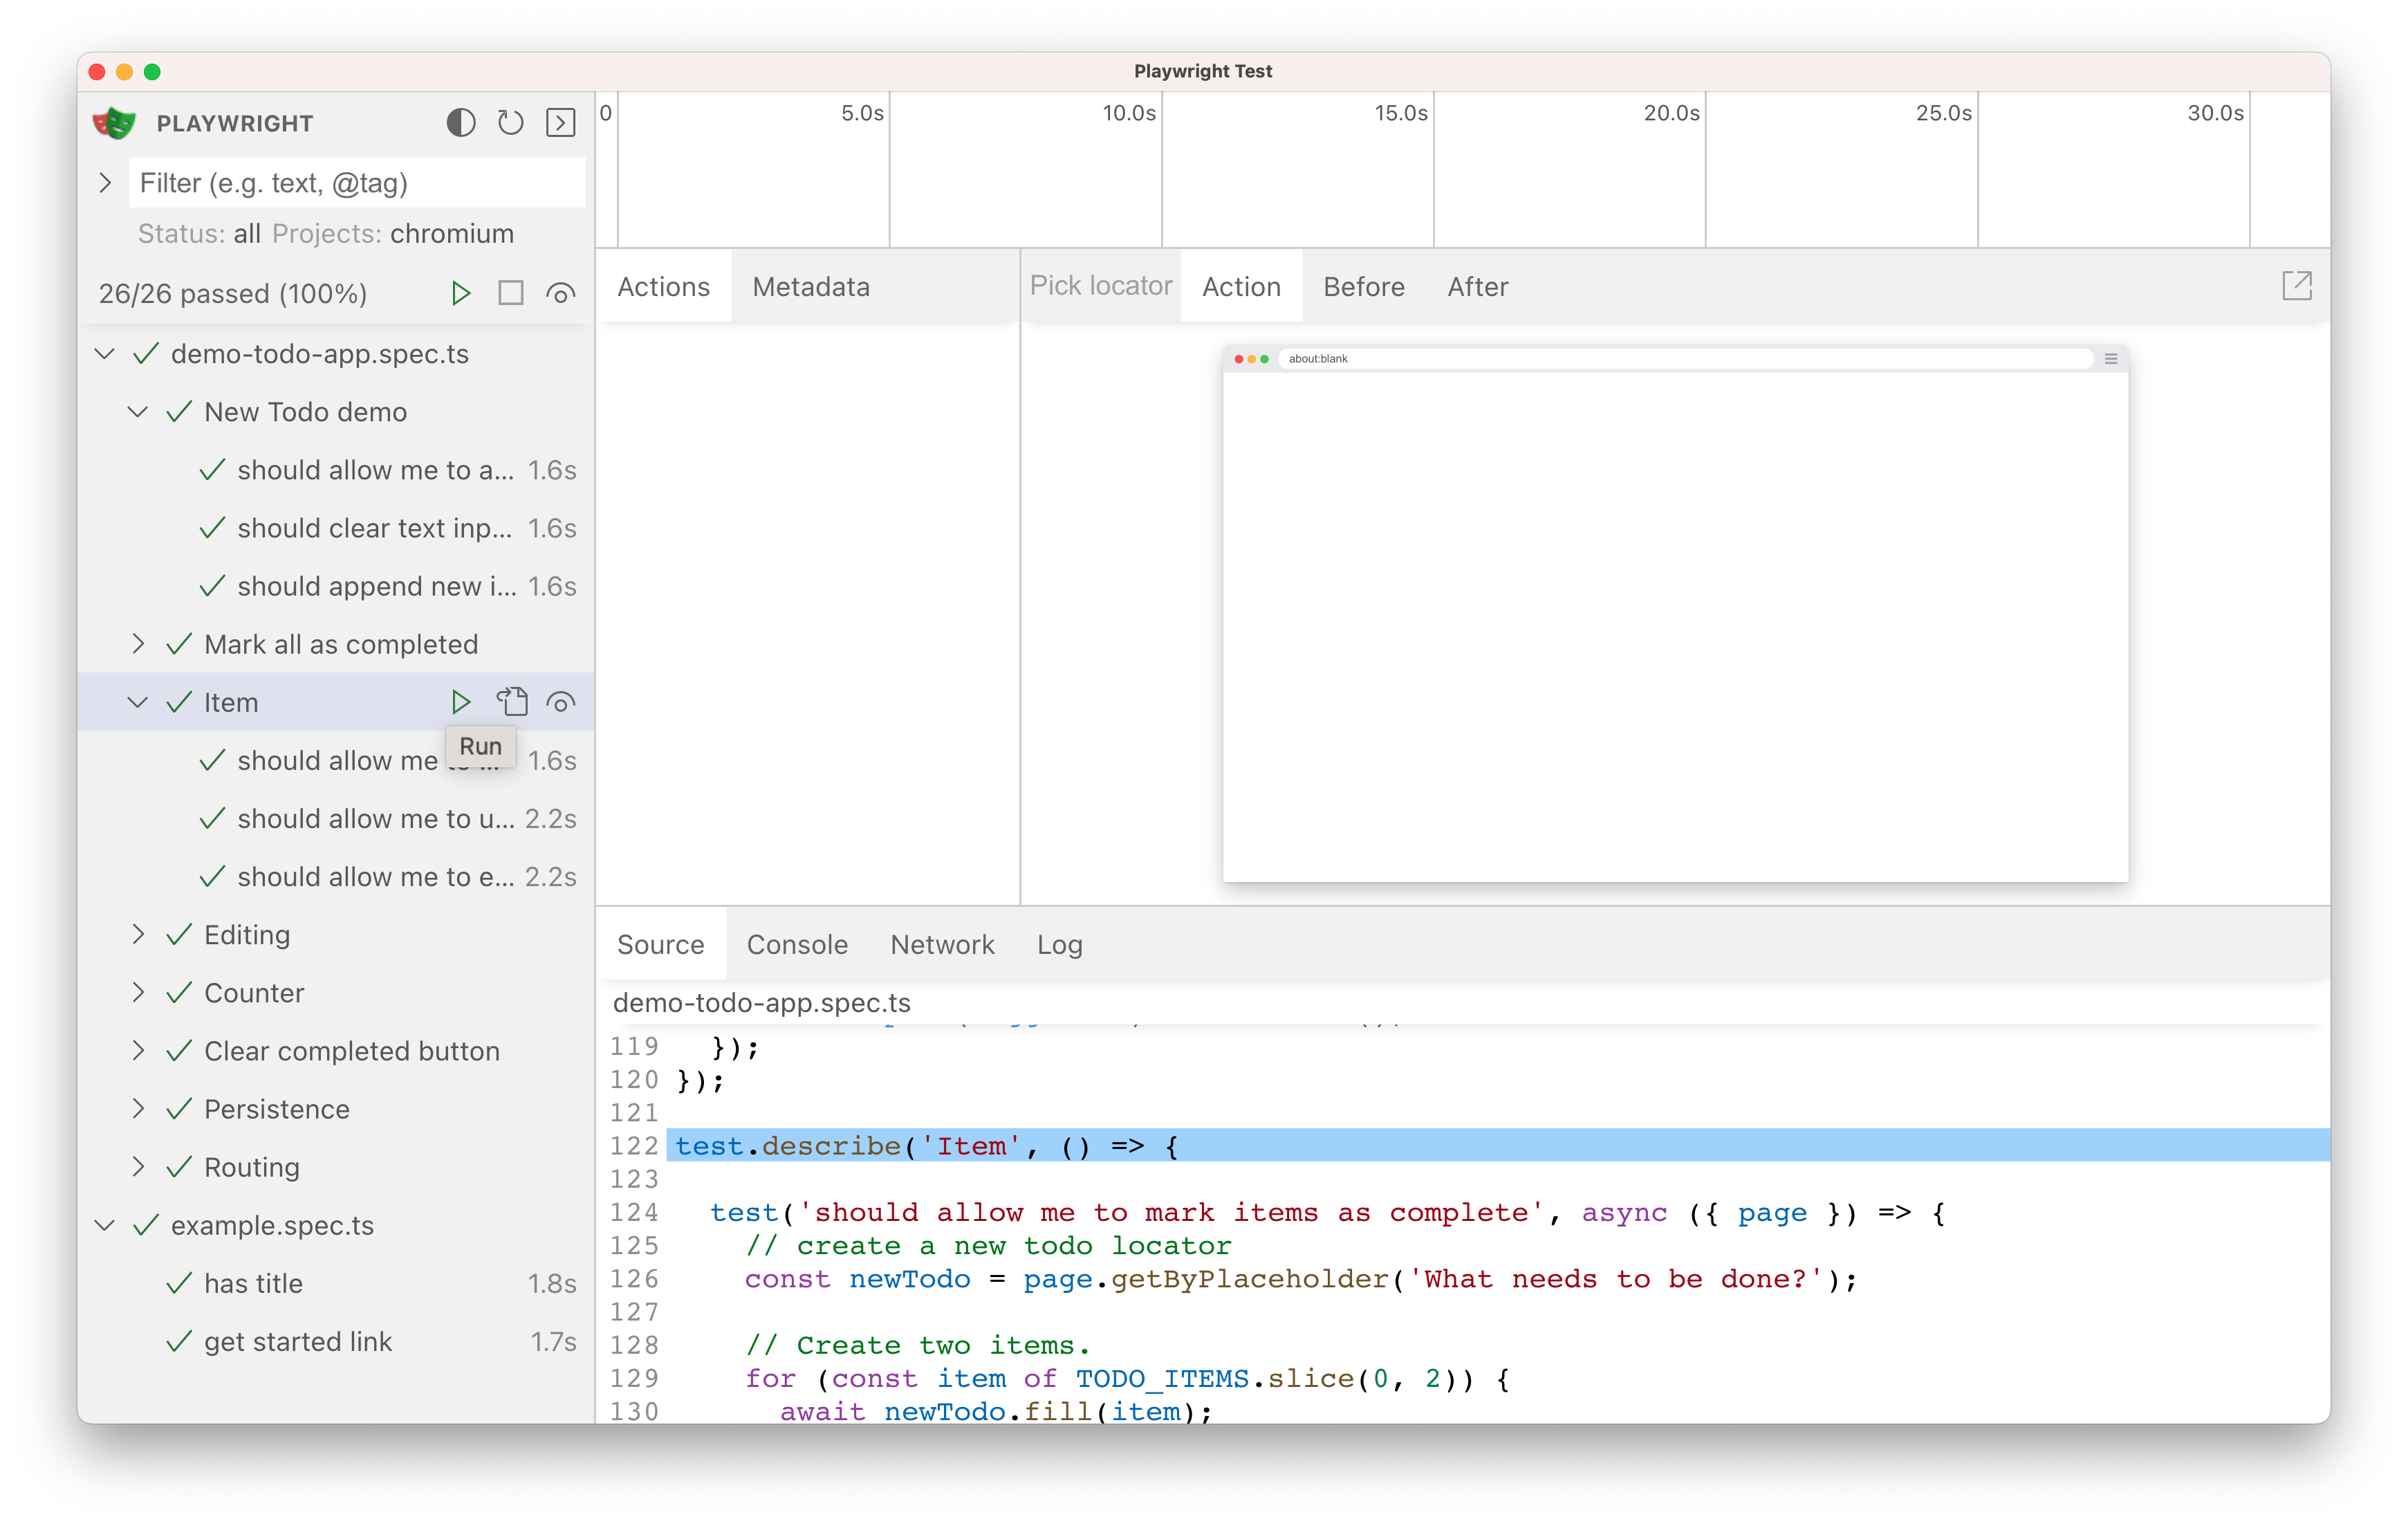The width and height of the screenshot is (2408, 1526).
Task: Click the checkmark beside example.spec.ts
Action: tap(146, 1225)
